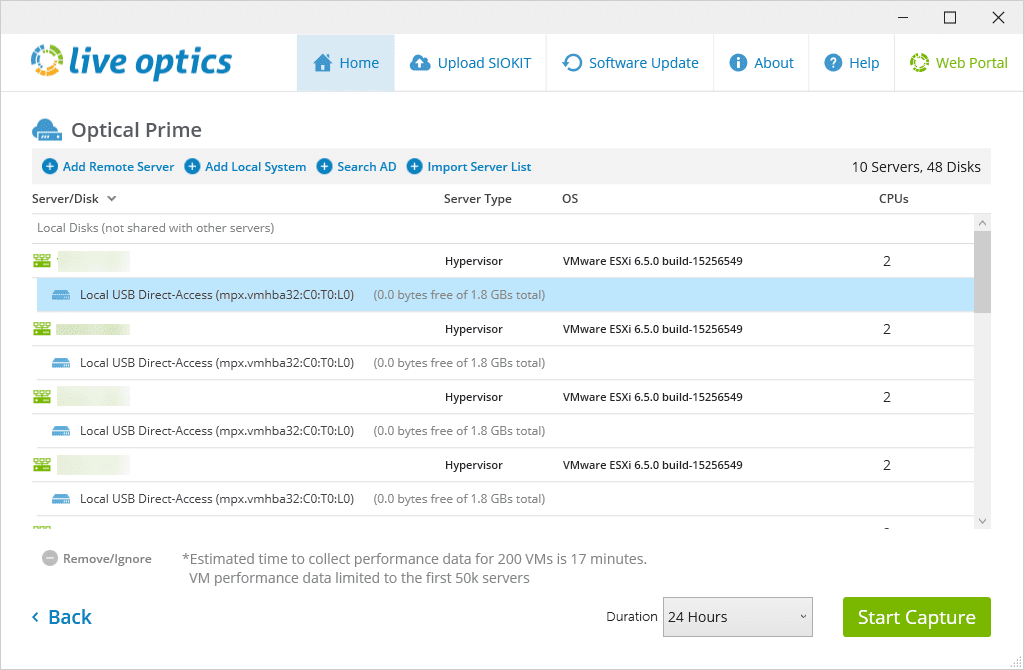The width and height of the screenshot is (1024, 670).
Task: Click the minus icon for Remove/Ignore
Action: pyautogui.click(x=50, y=558)
